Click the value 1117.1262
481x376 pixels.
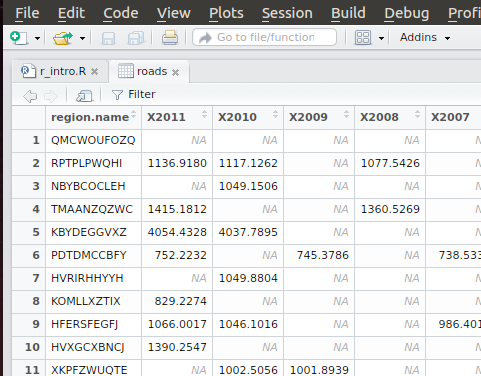(248, 163)
